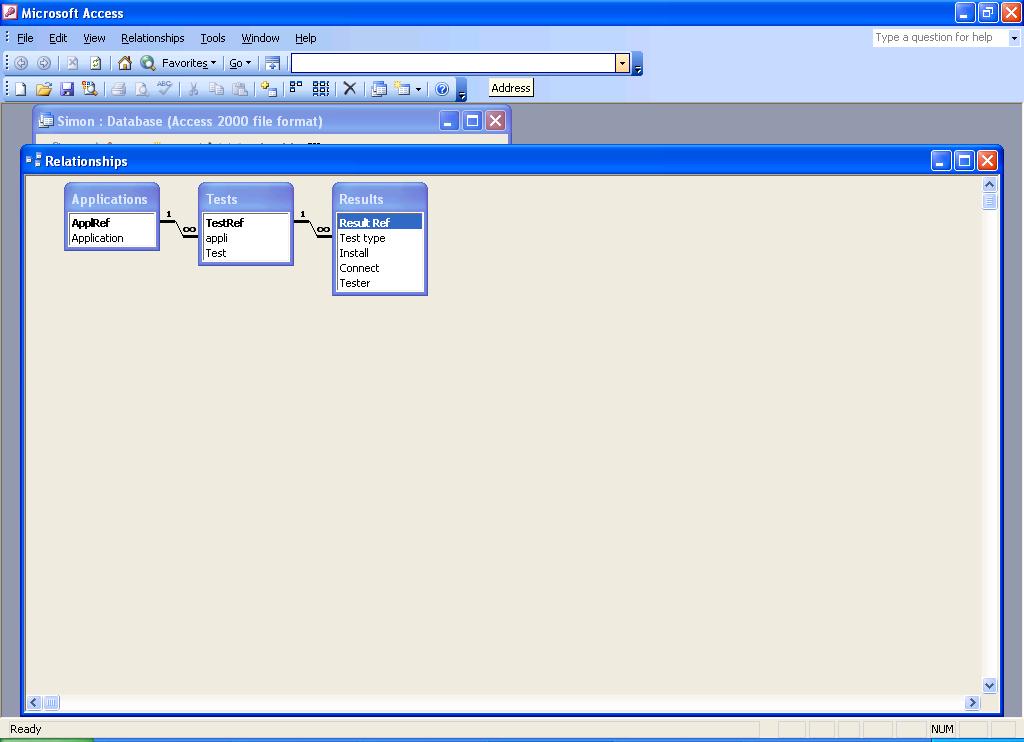Open Web toolbar options arrow
Screen dimensions: 1024x742
[x=638, y=64]
